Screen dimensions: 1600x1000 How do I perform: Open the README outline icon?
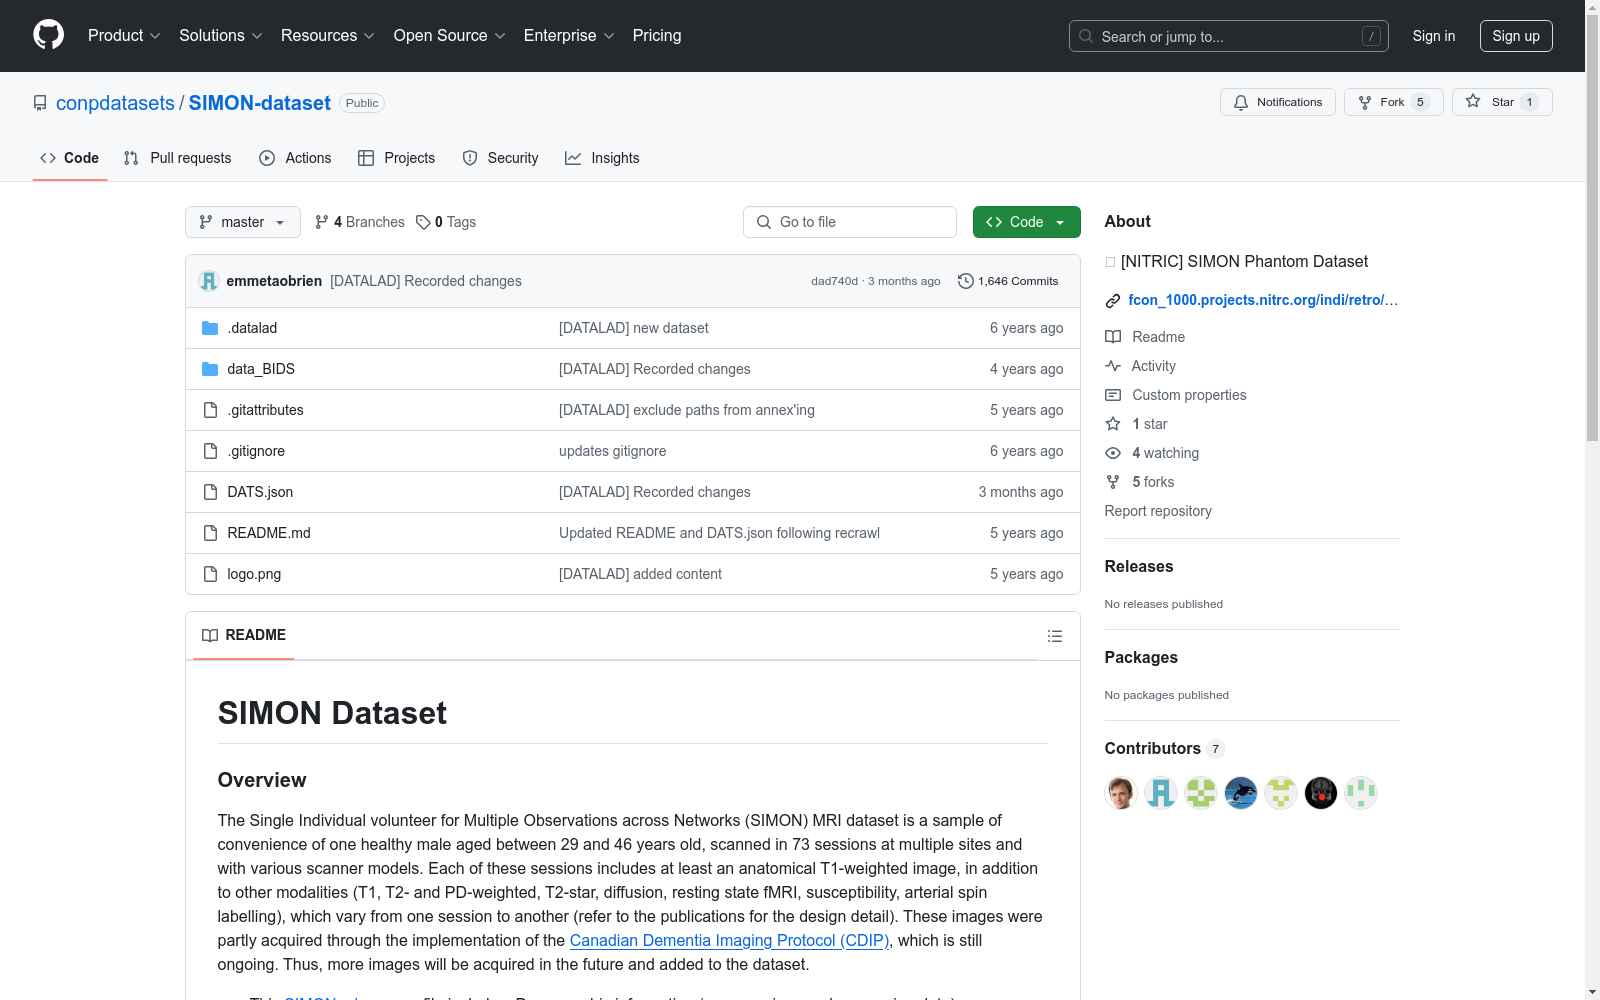(x=1054, y=636)
